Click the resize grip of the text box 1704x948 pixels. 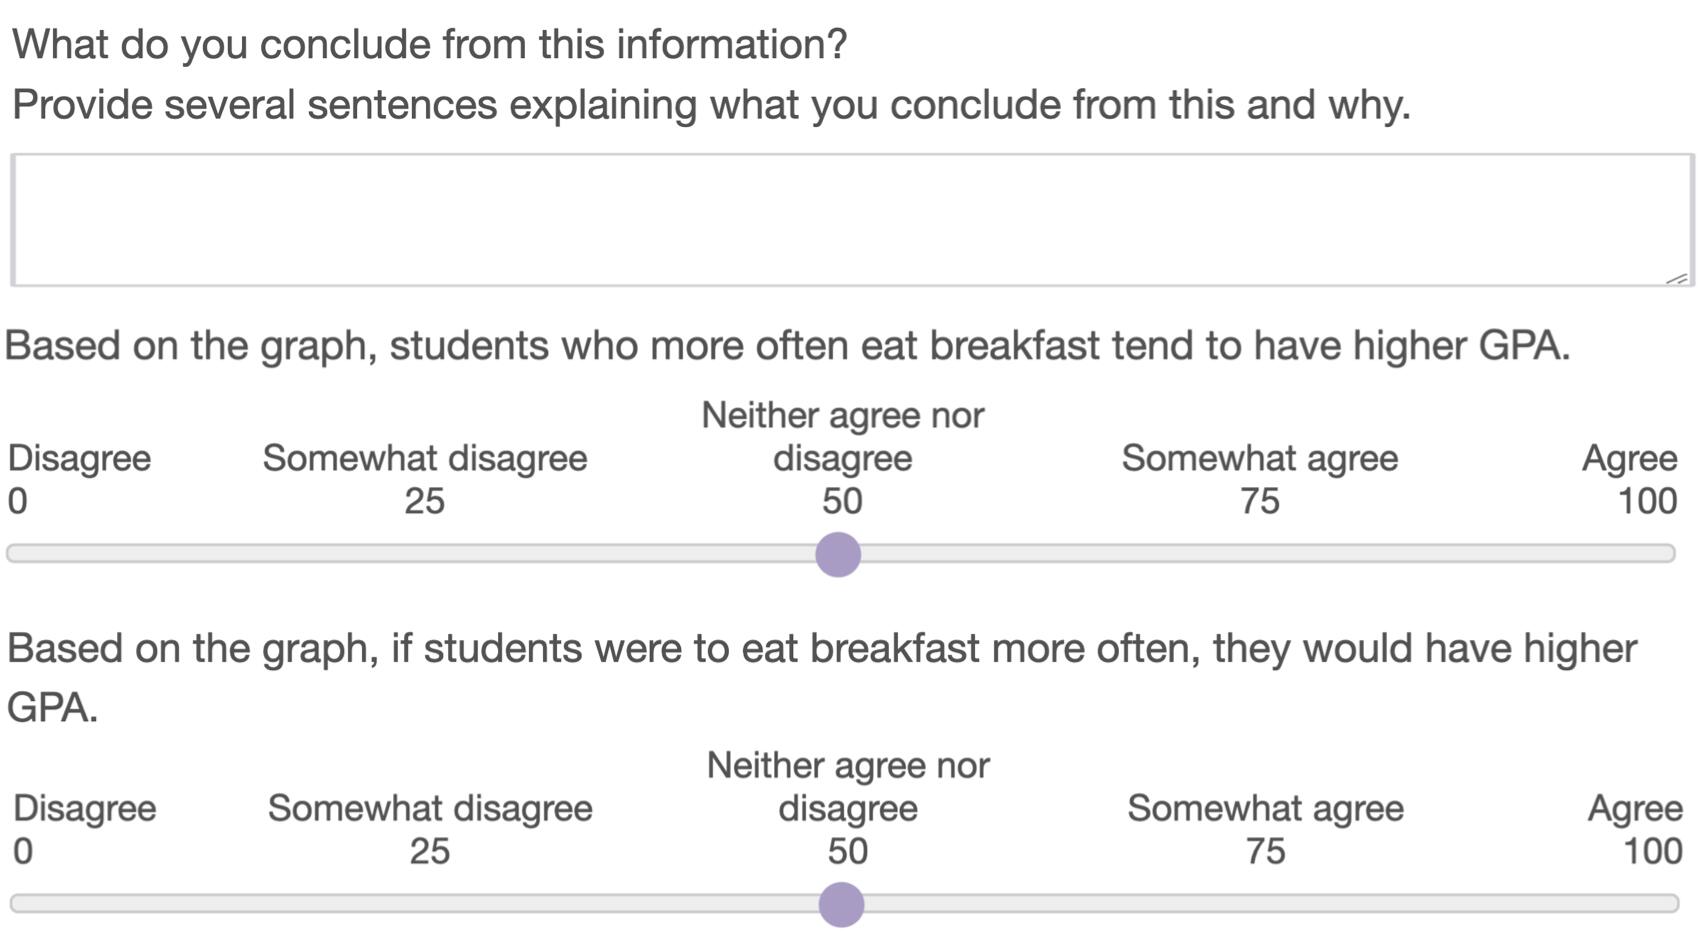(1677, 278)
